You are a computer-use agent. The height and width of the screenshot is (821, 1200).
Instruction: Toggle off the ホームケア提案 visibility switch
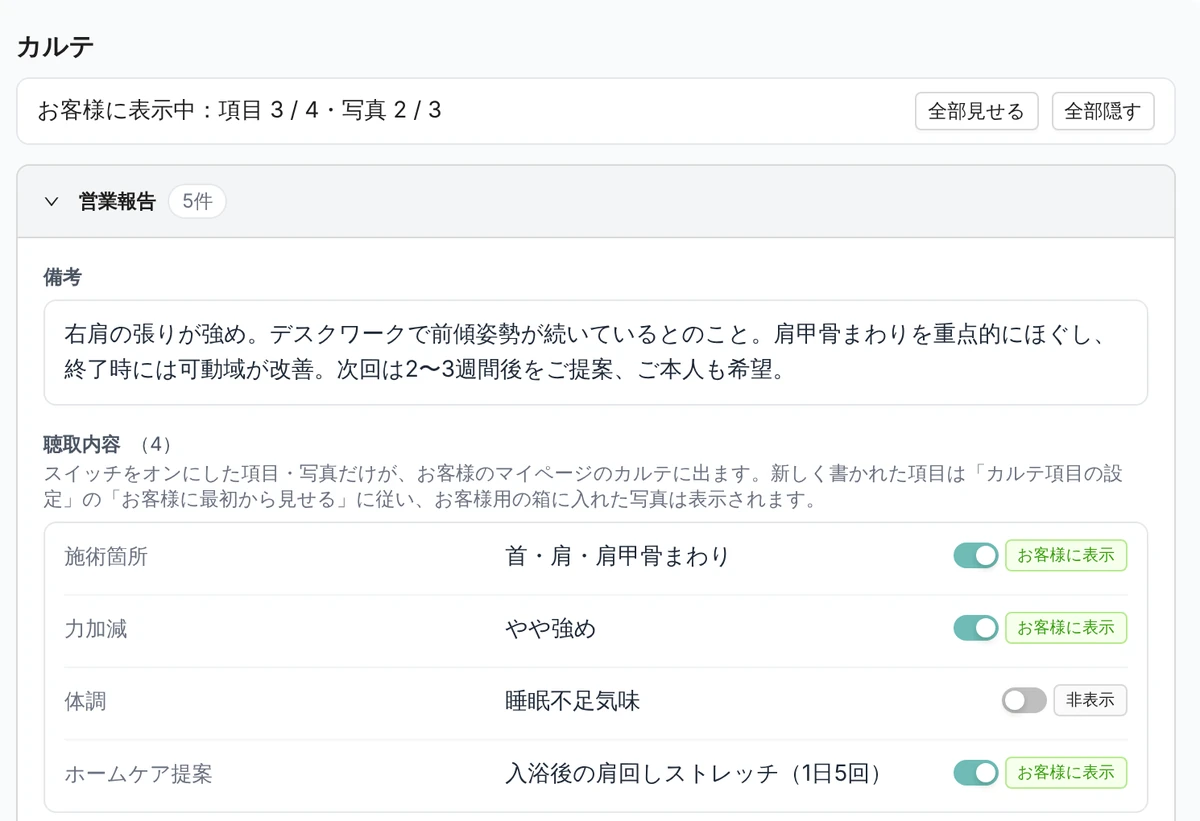coord(976,773)
